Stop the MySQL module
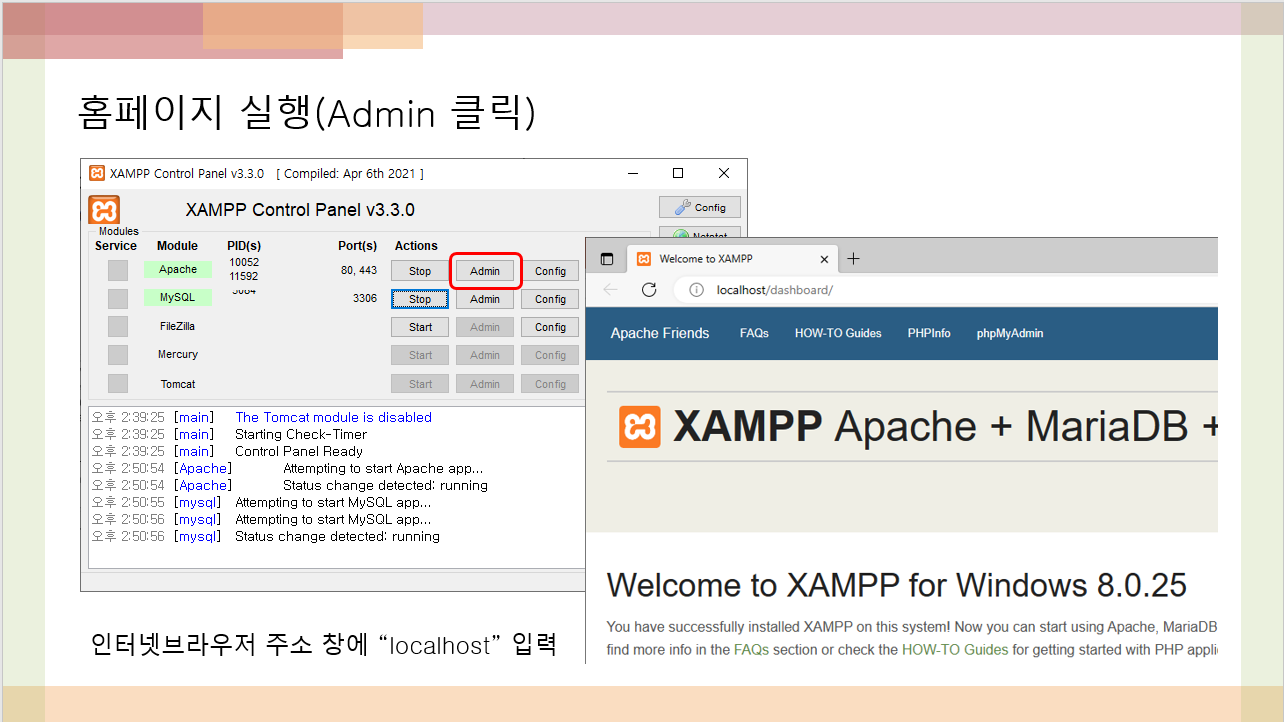Image resolution: width=1284 pixels, height=722 pixels. (420, 299)
